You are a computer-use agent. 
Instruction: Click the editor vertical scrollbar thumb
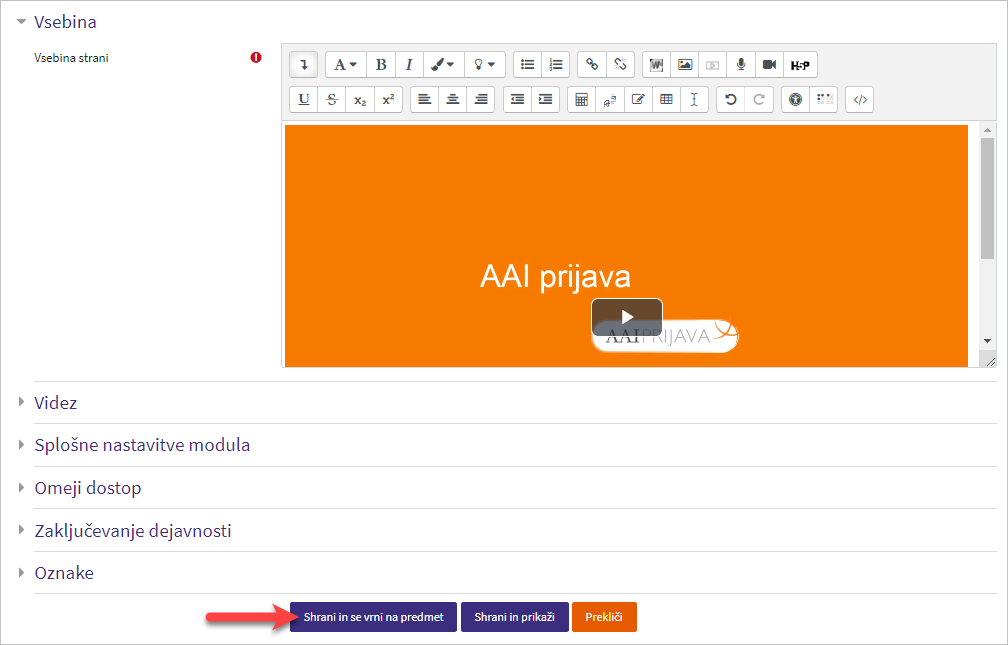987,198
